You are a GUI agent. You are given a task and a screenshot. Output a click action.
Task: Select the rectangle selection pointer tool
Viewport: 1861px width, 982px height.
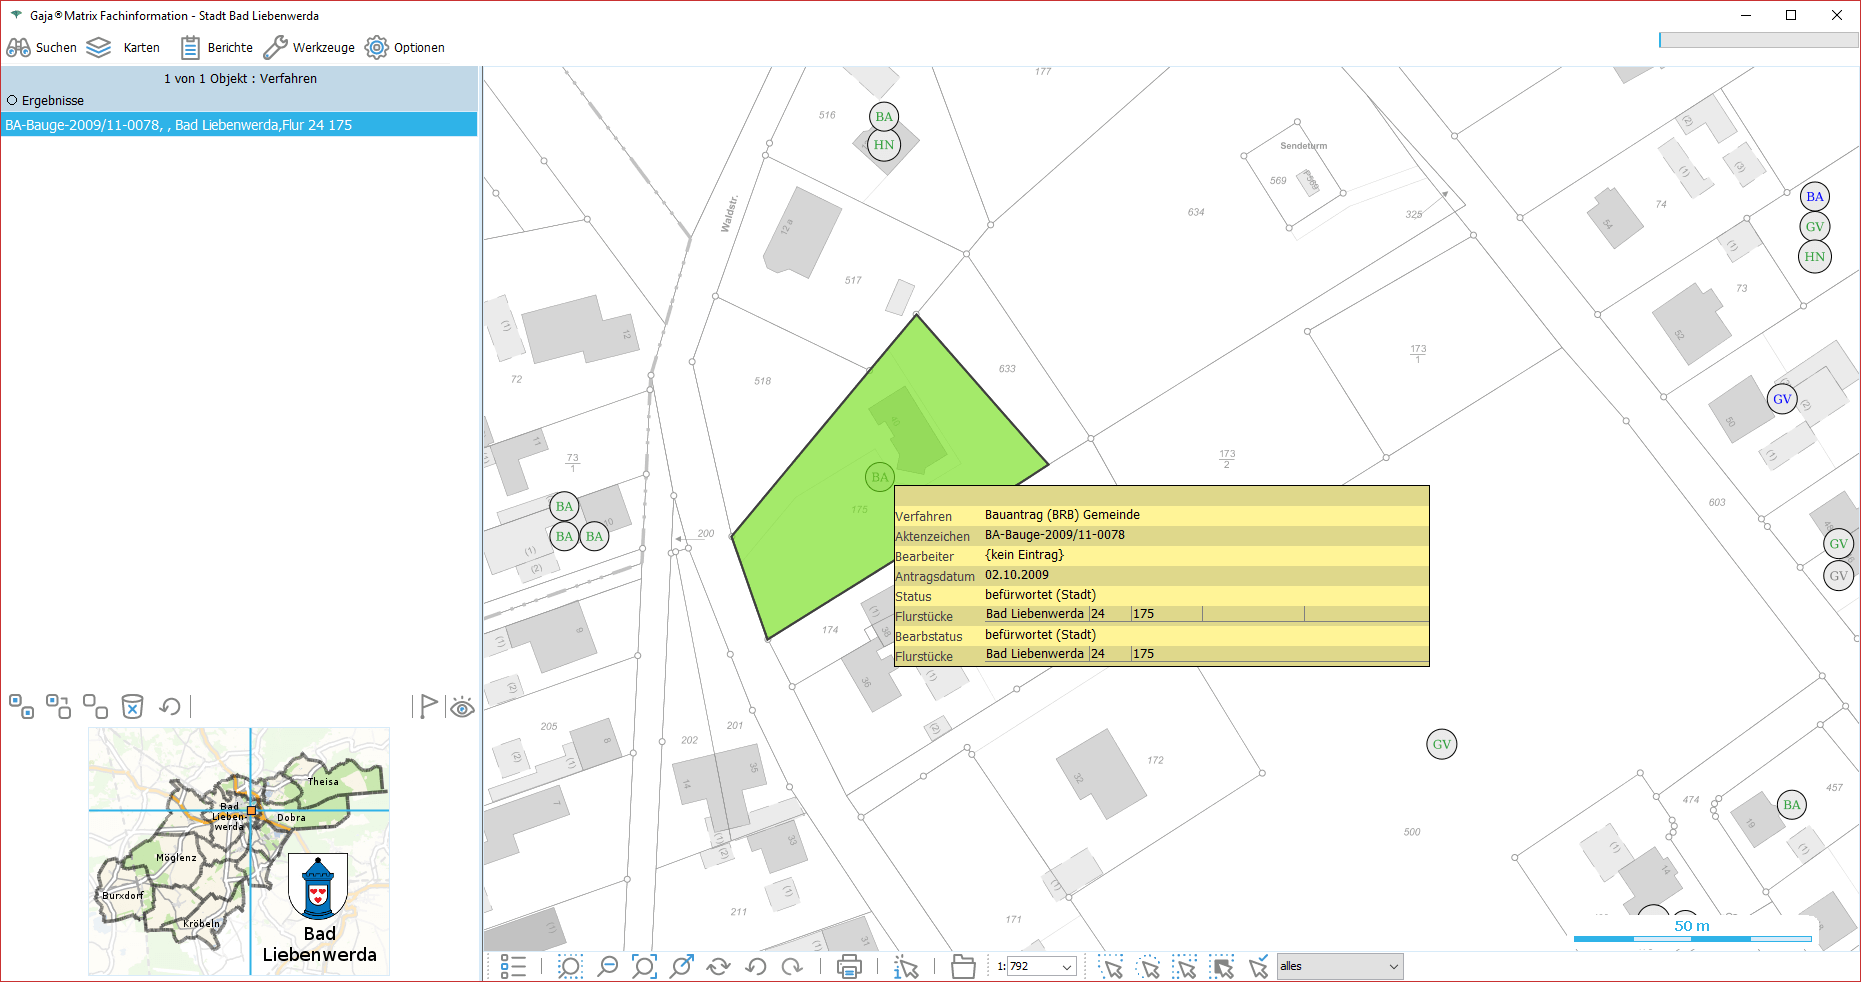(1186, 967)
